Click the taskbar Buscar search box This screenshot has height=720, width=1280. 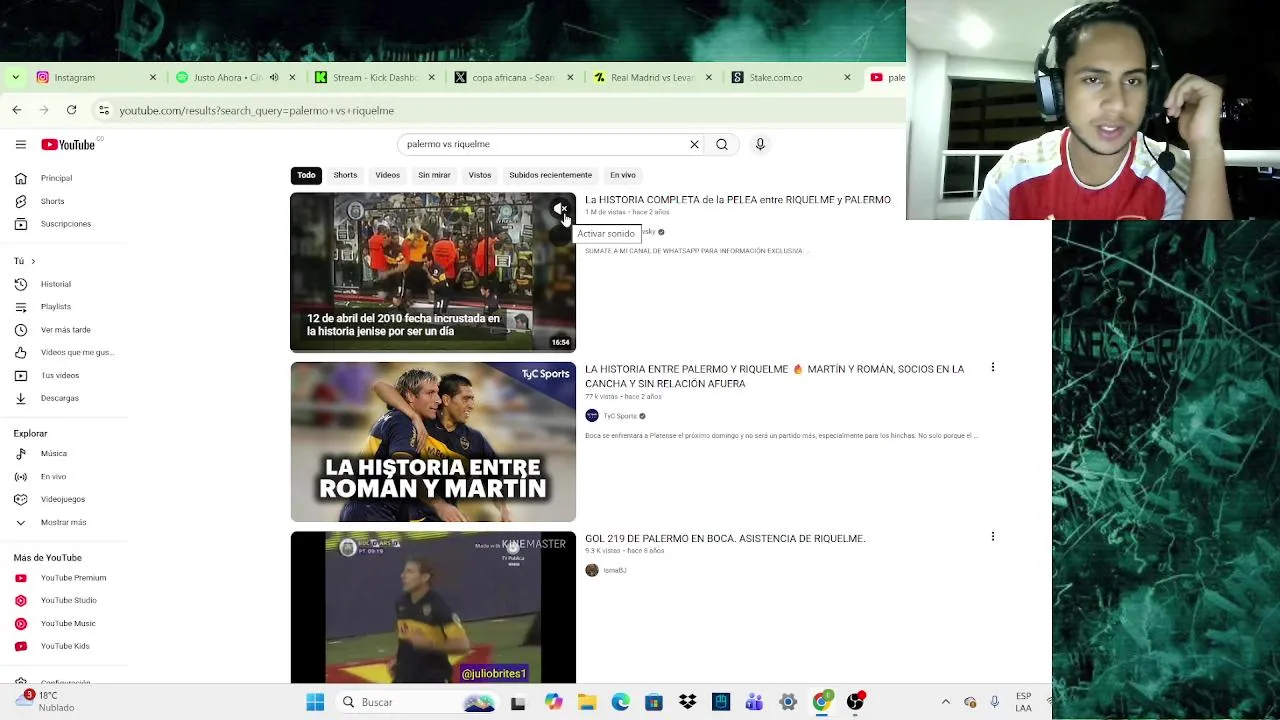coord(417,702)
